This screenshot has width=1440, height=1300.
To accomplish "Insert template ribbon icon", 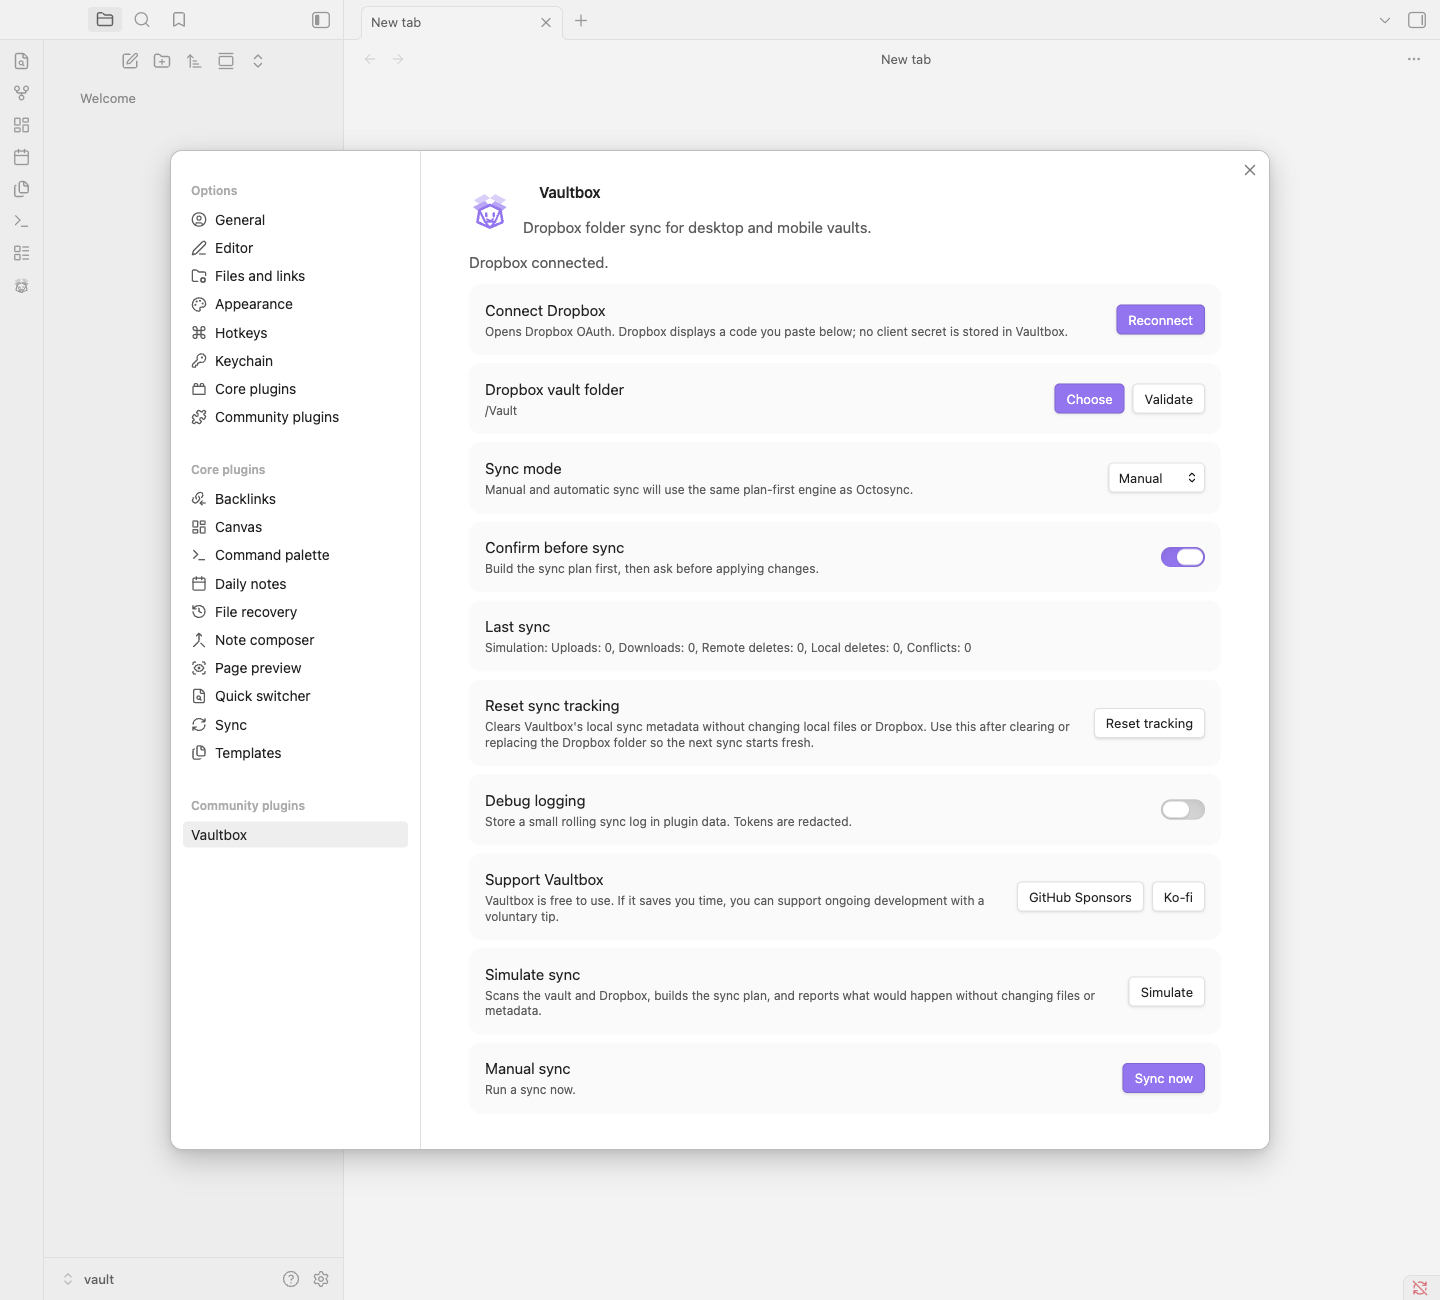I will tap(22, 189).
